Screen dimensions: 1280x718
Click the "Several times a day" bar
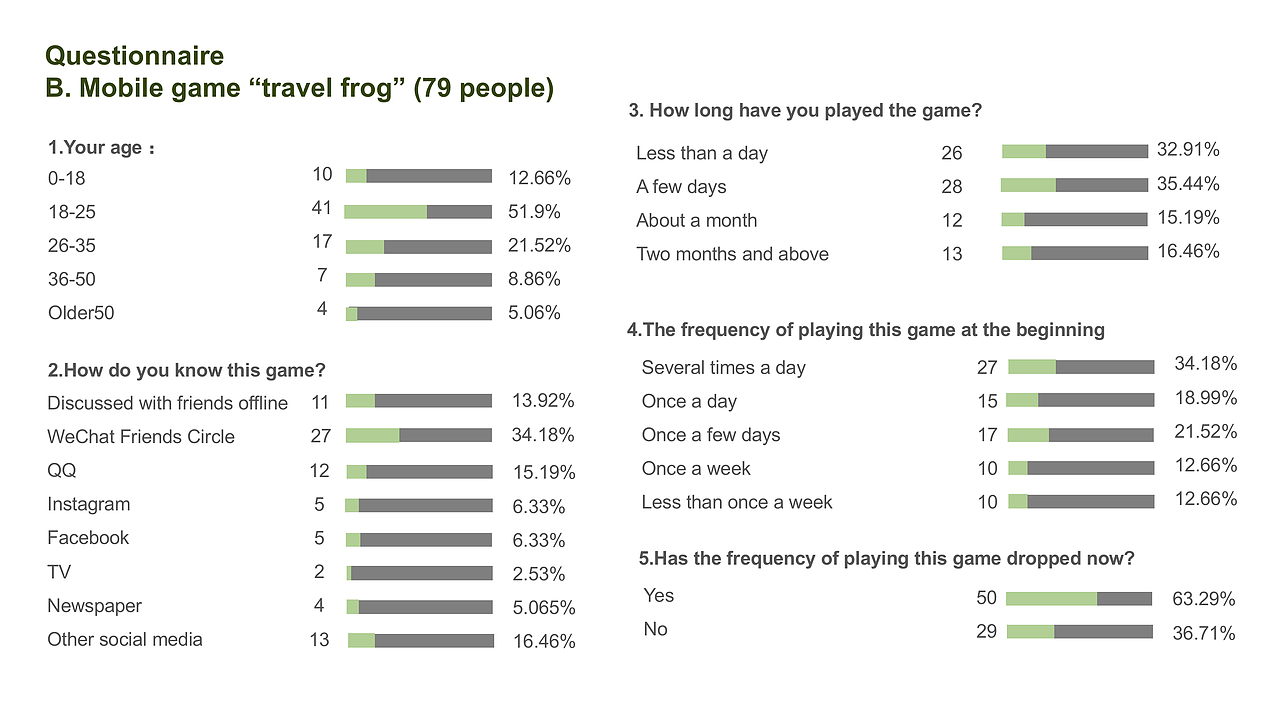point(1081,367)
